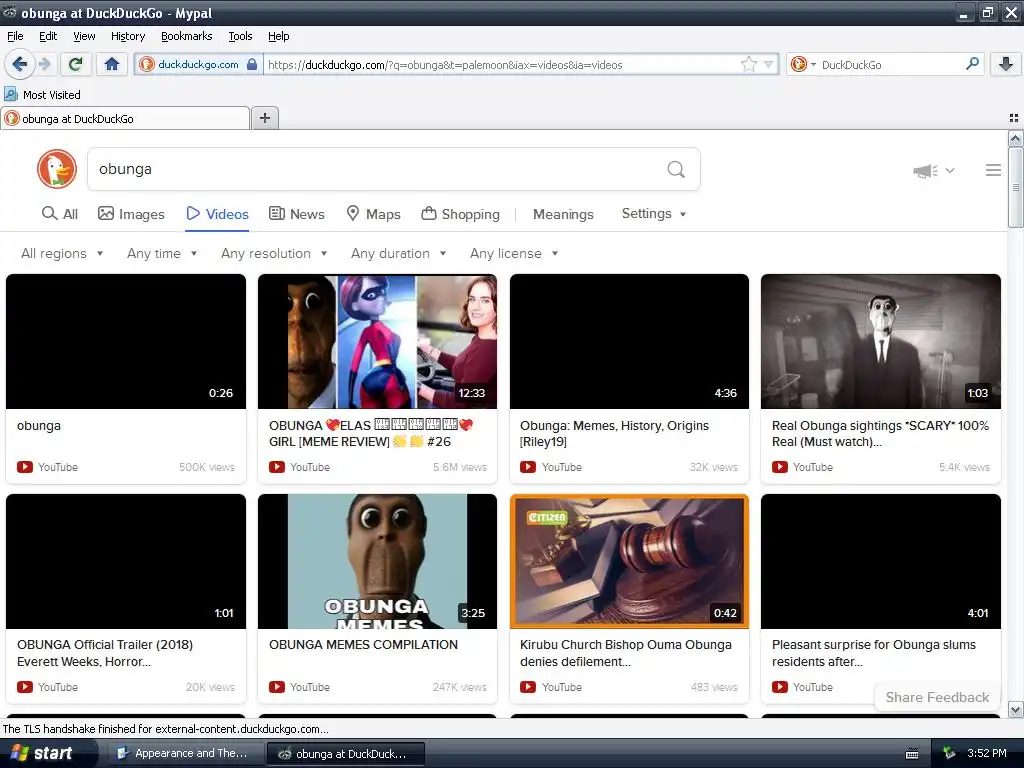This screenshot has width=1024, height=768.
Task: Expand the Any time filter
Action: (162, 253)
